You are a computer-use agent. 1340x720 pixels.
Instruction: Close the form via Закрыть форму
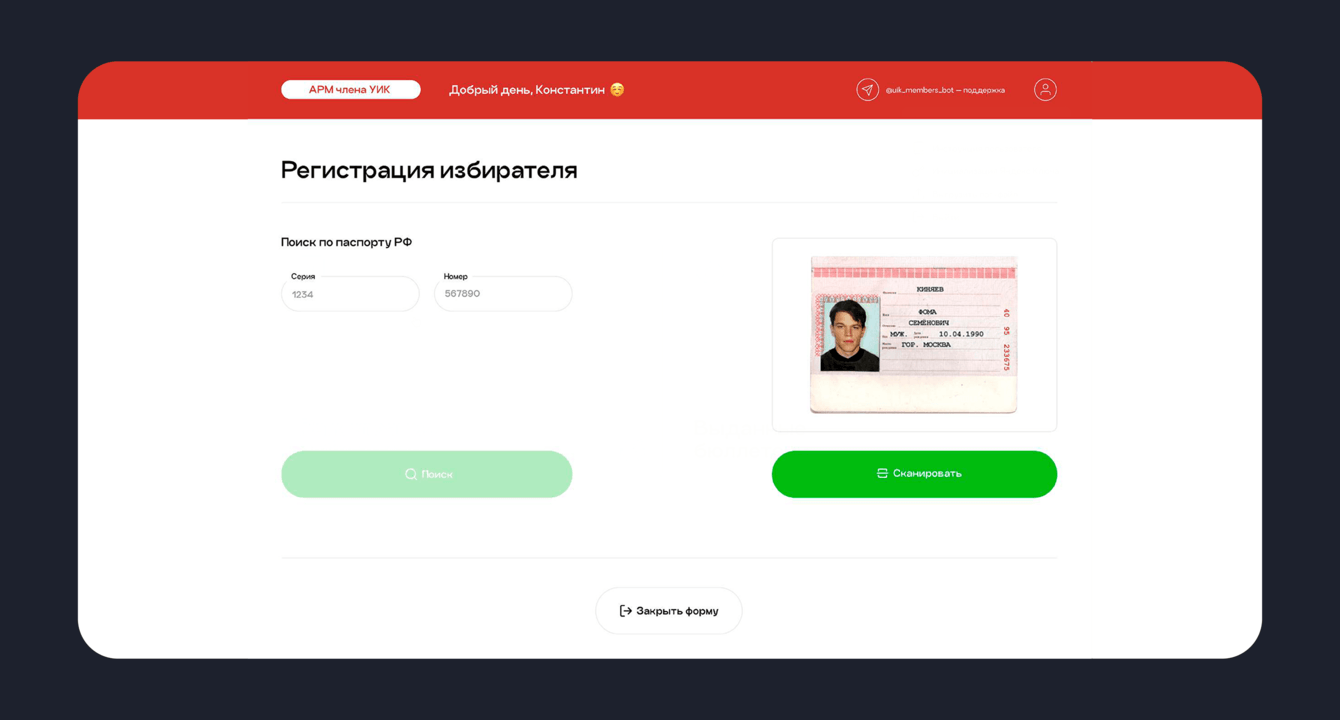tap(669, 611)
